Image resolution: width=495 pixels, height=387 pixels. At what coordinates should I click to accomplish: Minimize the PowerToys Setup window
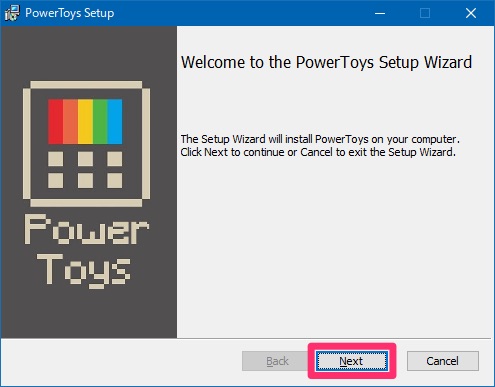pos(380,13)
